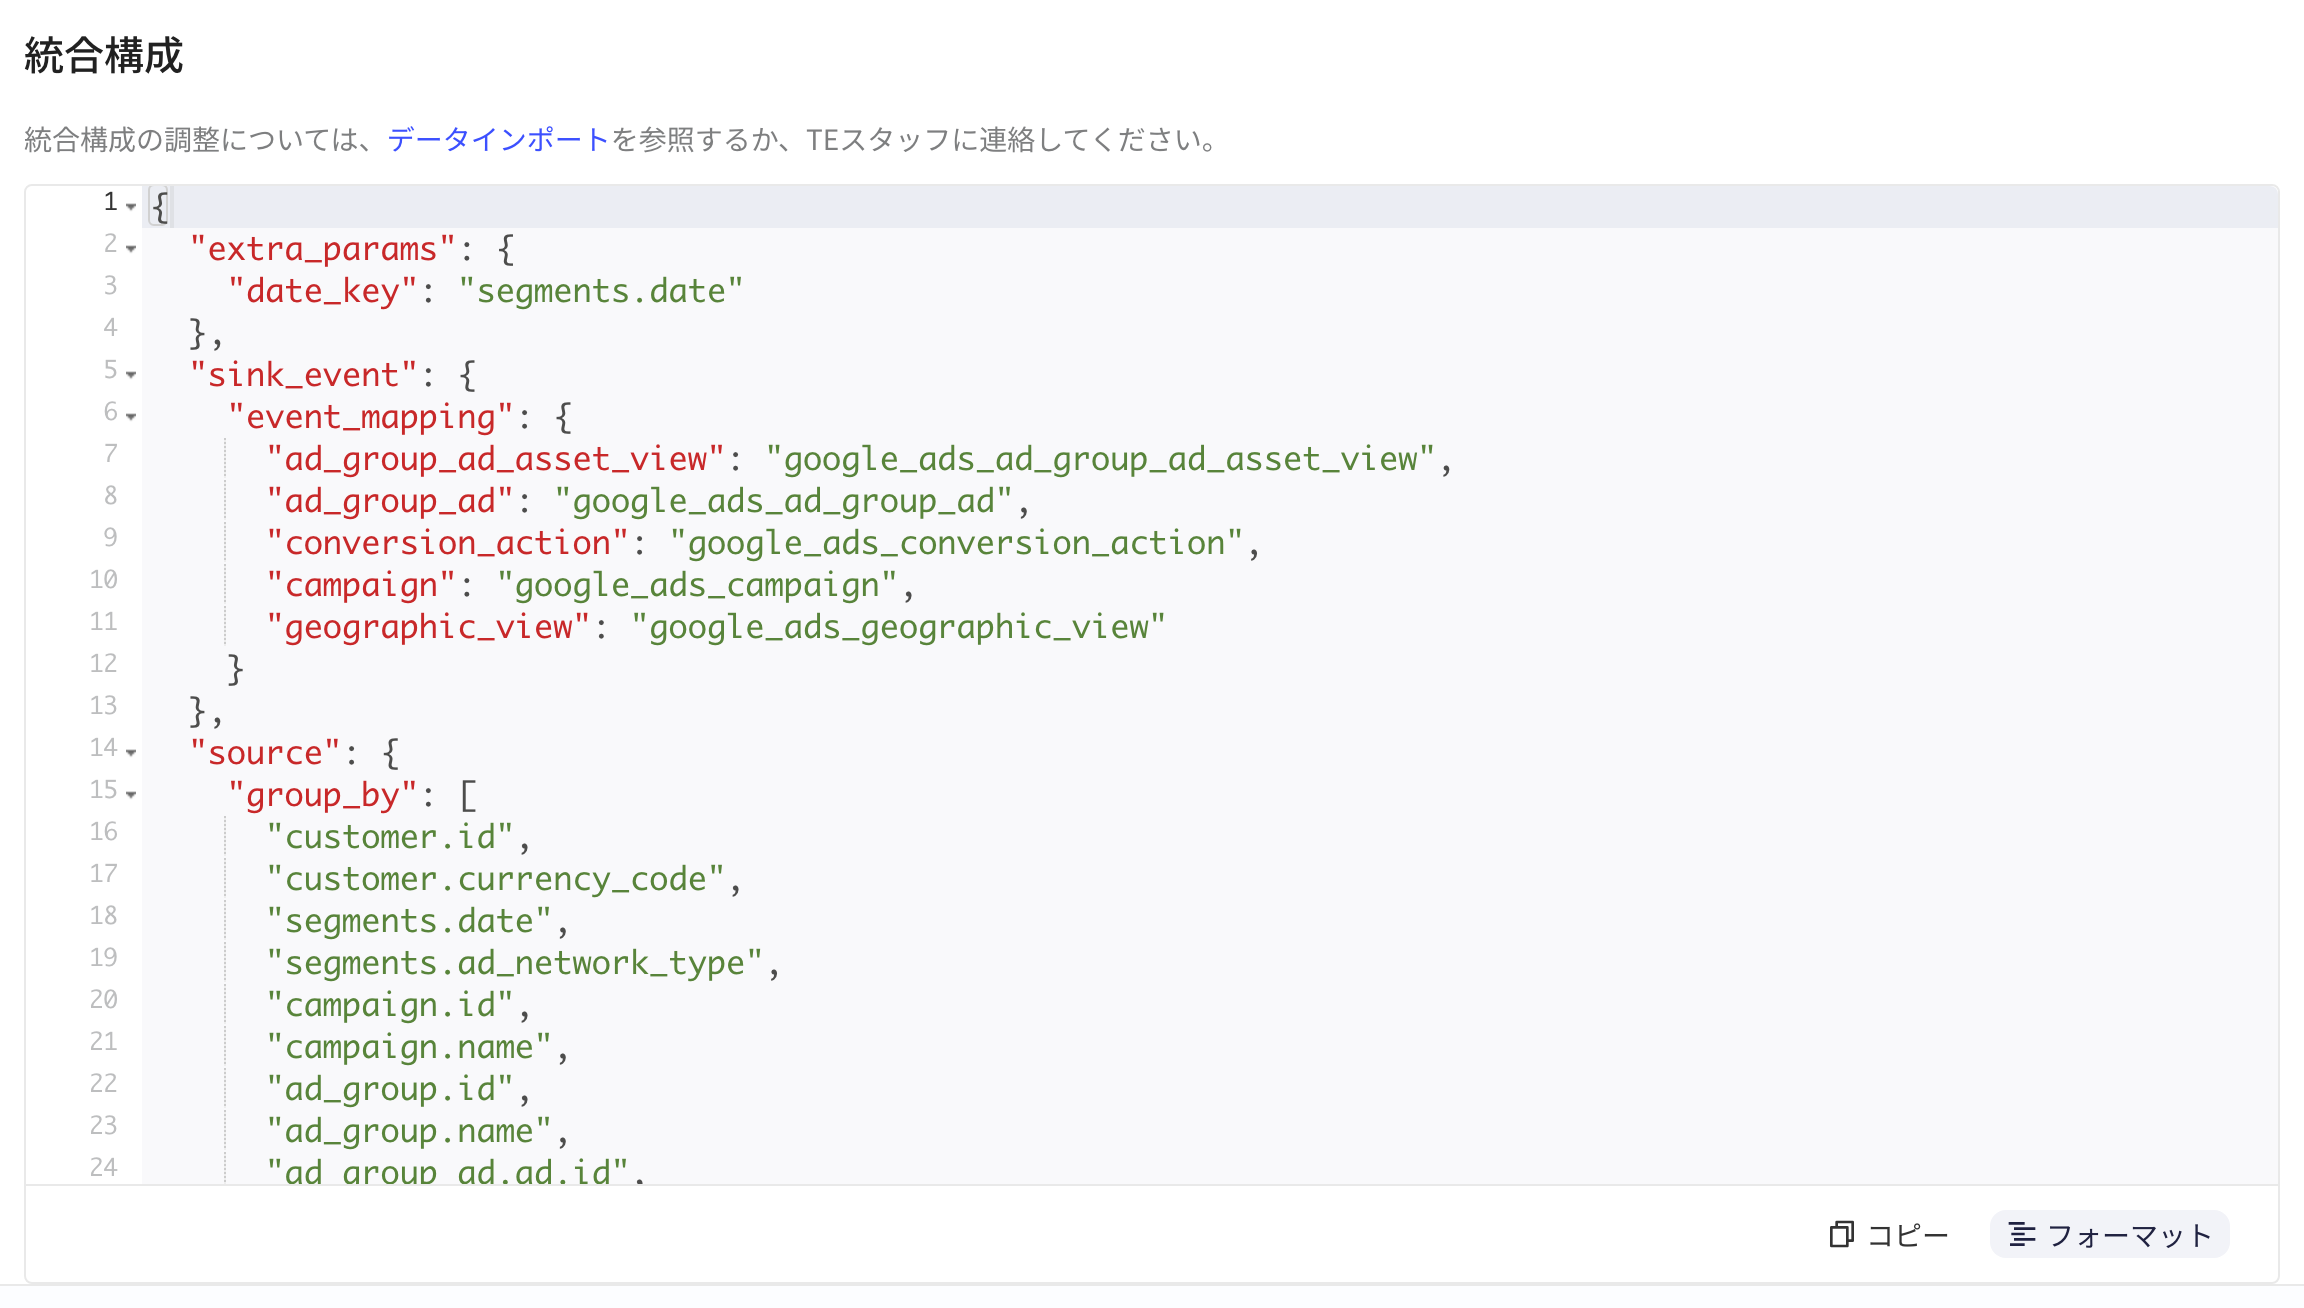
Task: Collapse the root object fold arrow on line 1
Action: (x=131, y=206)
